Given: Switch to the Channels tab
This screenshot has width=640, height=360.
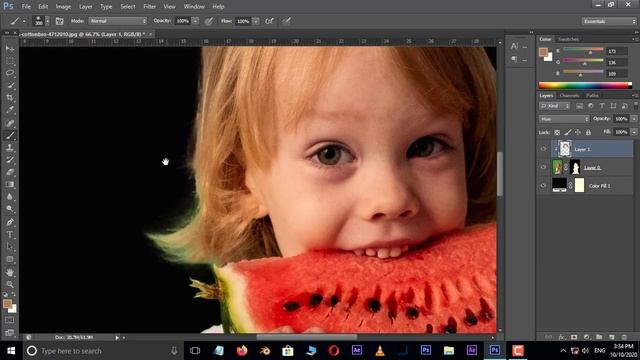Looking at the screenshot, I should [569, 96].
